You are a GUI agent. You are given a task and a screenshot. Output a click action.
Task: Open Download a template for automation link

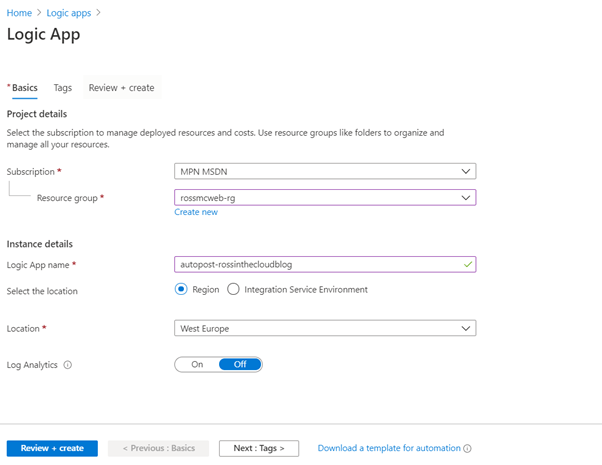click(389, 448)
